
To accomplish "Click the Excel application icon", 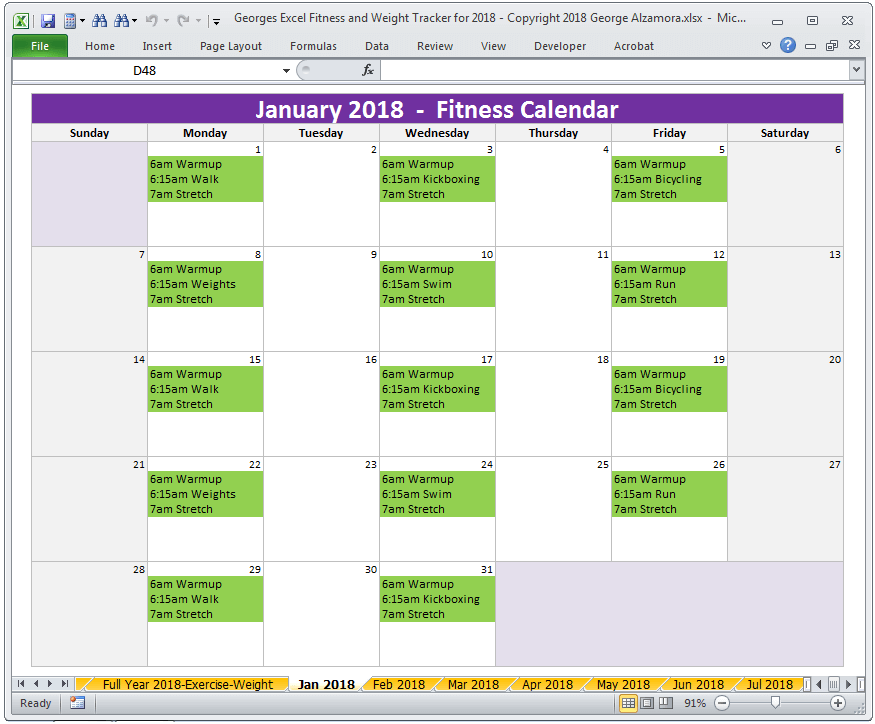I will click(x=21, y=21).
